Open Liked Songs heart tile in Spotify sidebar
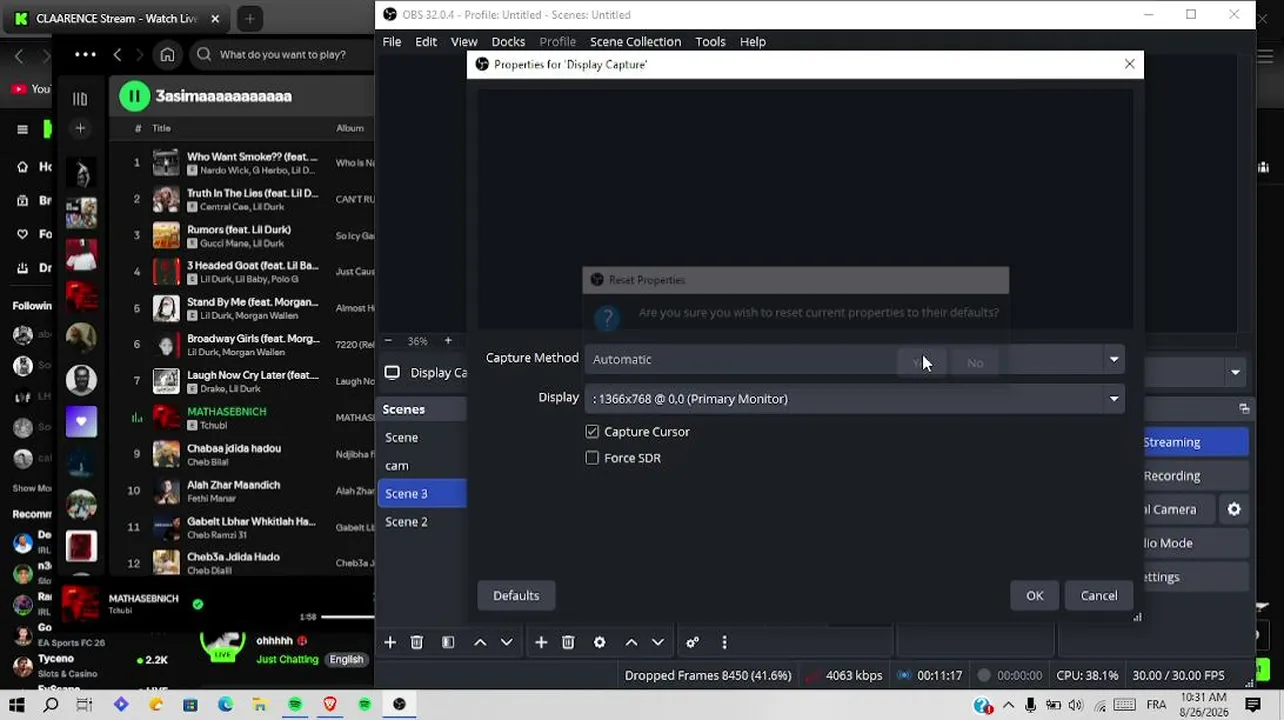This screenshot has width=1284, height=720. click(x=81, y=421)
